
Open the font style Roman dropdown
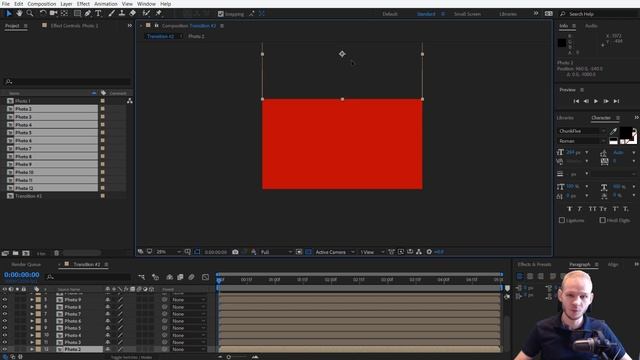pyautogui.click(x=582, y=141)
